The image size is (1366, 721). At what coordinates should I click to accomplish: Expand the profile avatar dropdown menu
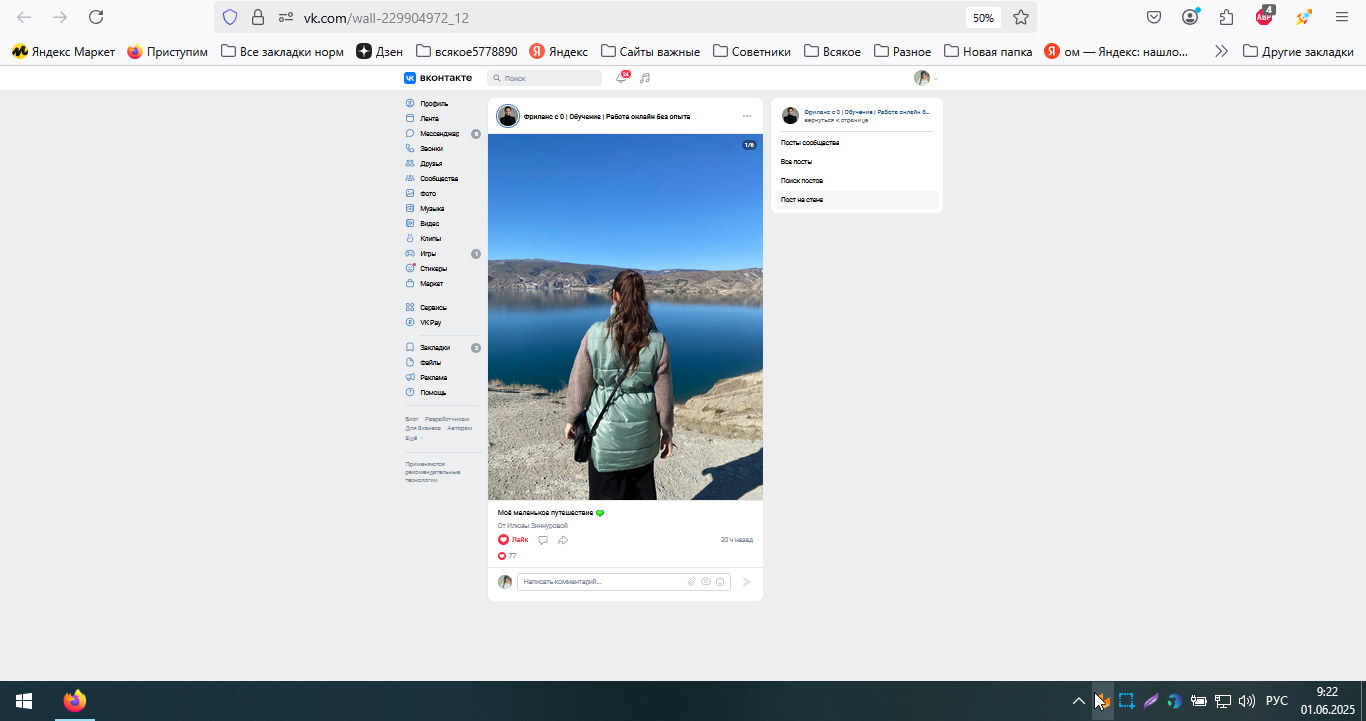pyautogui.click(x=926, y=78)
